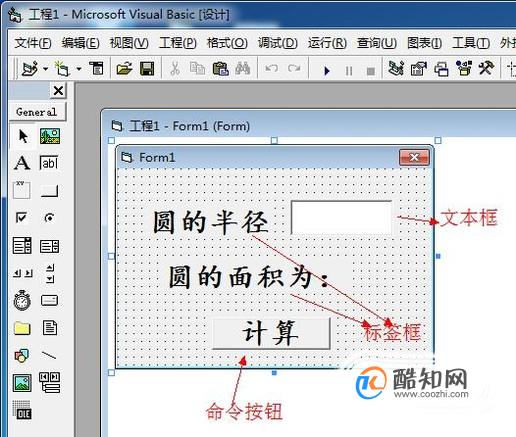Click the 计算 command button
The height and width of the screenshot is (437, 516).
271,333
